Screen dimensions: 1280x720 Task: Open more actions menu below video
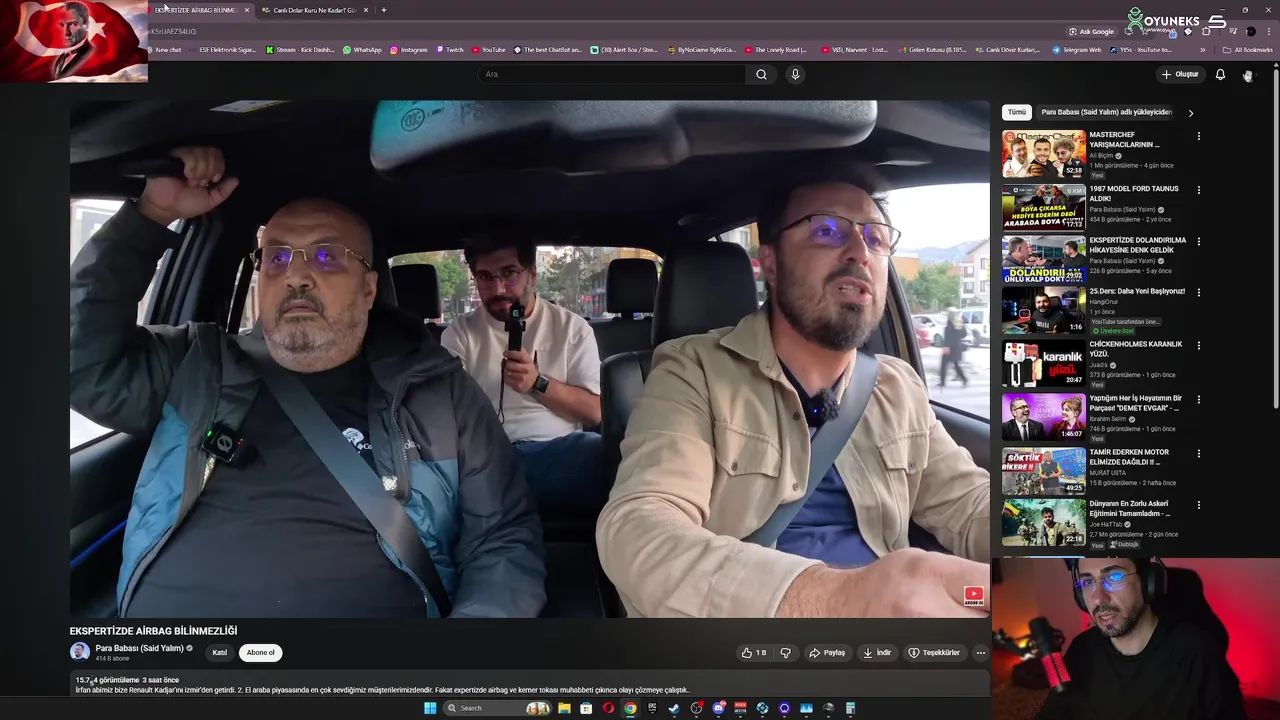coord(980,653)
